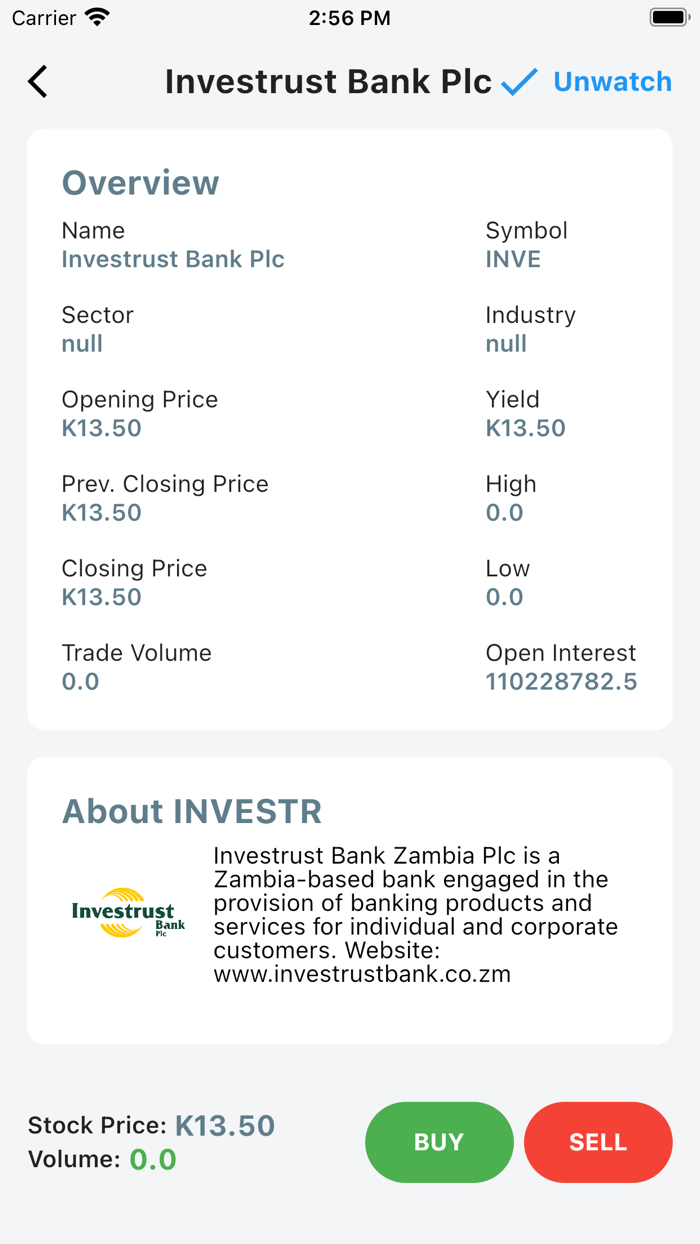The height and width of the screenshot is (1244, 700).
Task: Tap the Opening Price value
Action: click(101, 429)
